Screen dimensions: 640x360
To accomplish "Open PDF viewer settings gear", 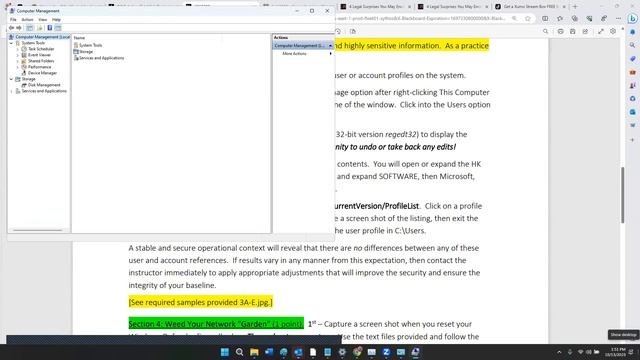I will click(x=613, y=31).
